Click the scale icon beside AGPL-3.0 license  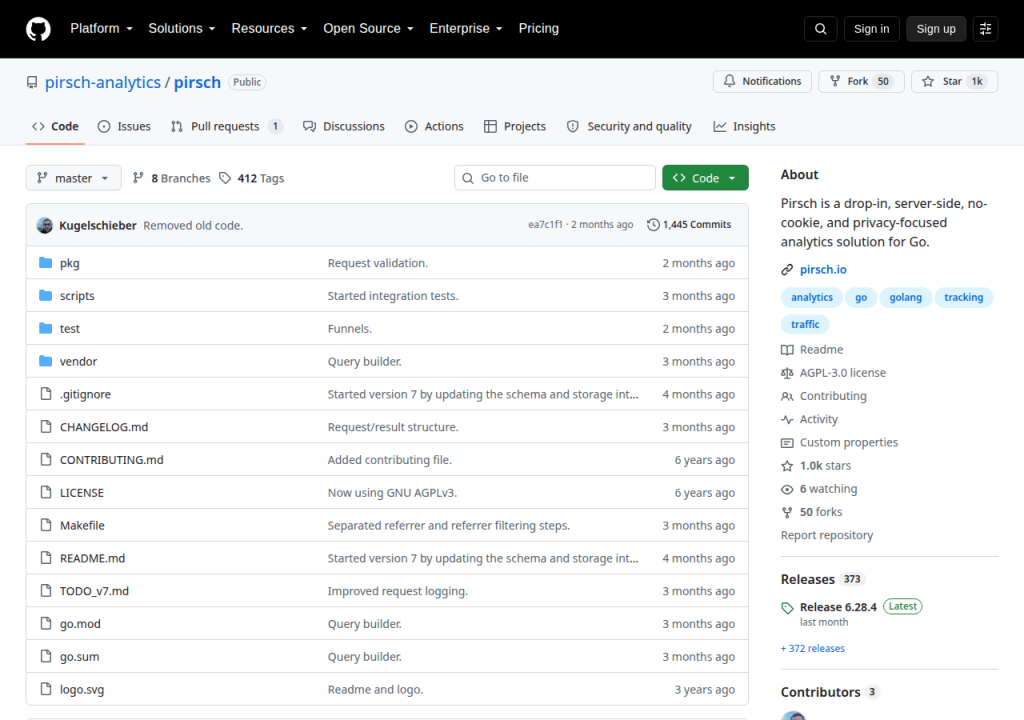tap(787, 373)
